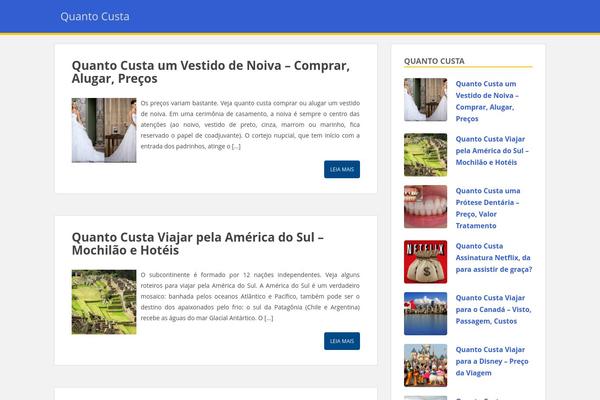Click Leia Mais for Vestido de Noiva
Screen dimensions: 600x400
tap(342, 169)
